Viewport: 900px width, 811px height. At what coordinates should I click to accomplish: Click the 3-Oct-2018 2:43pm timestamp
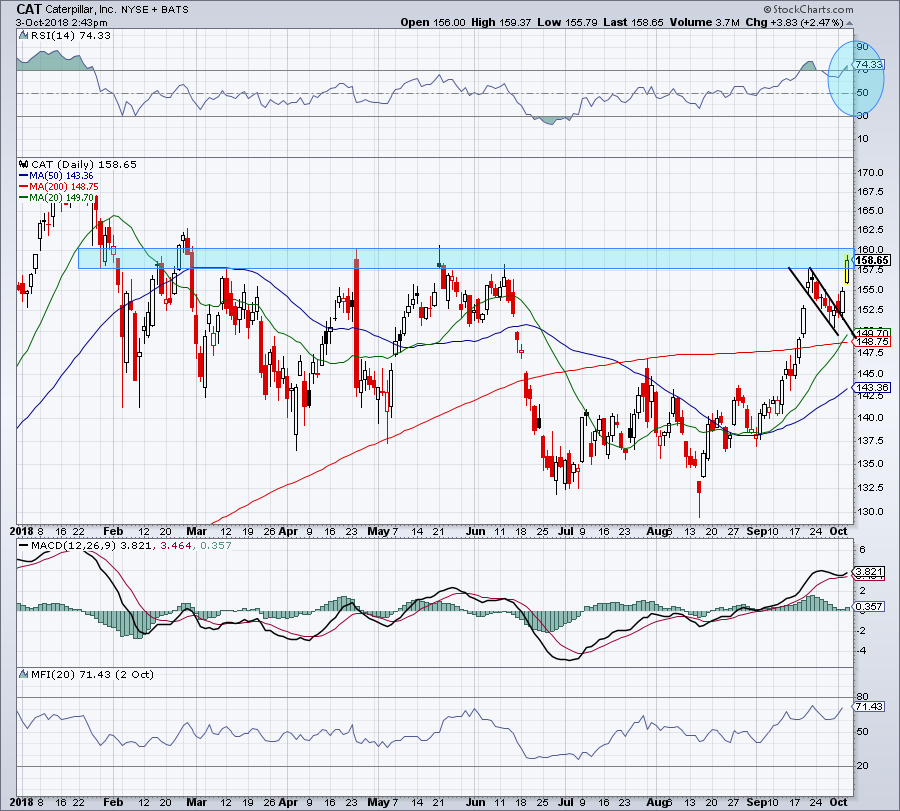tap(61, 23)
